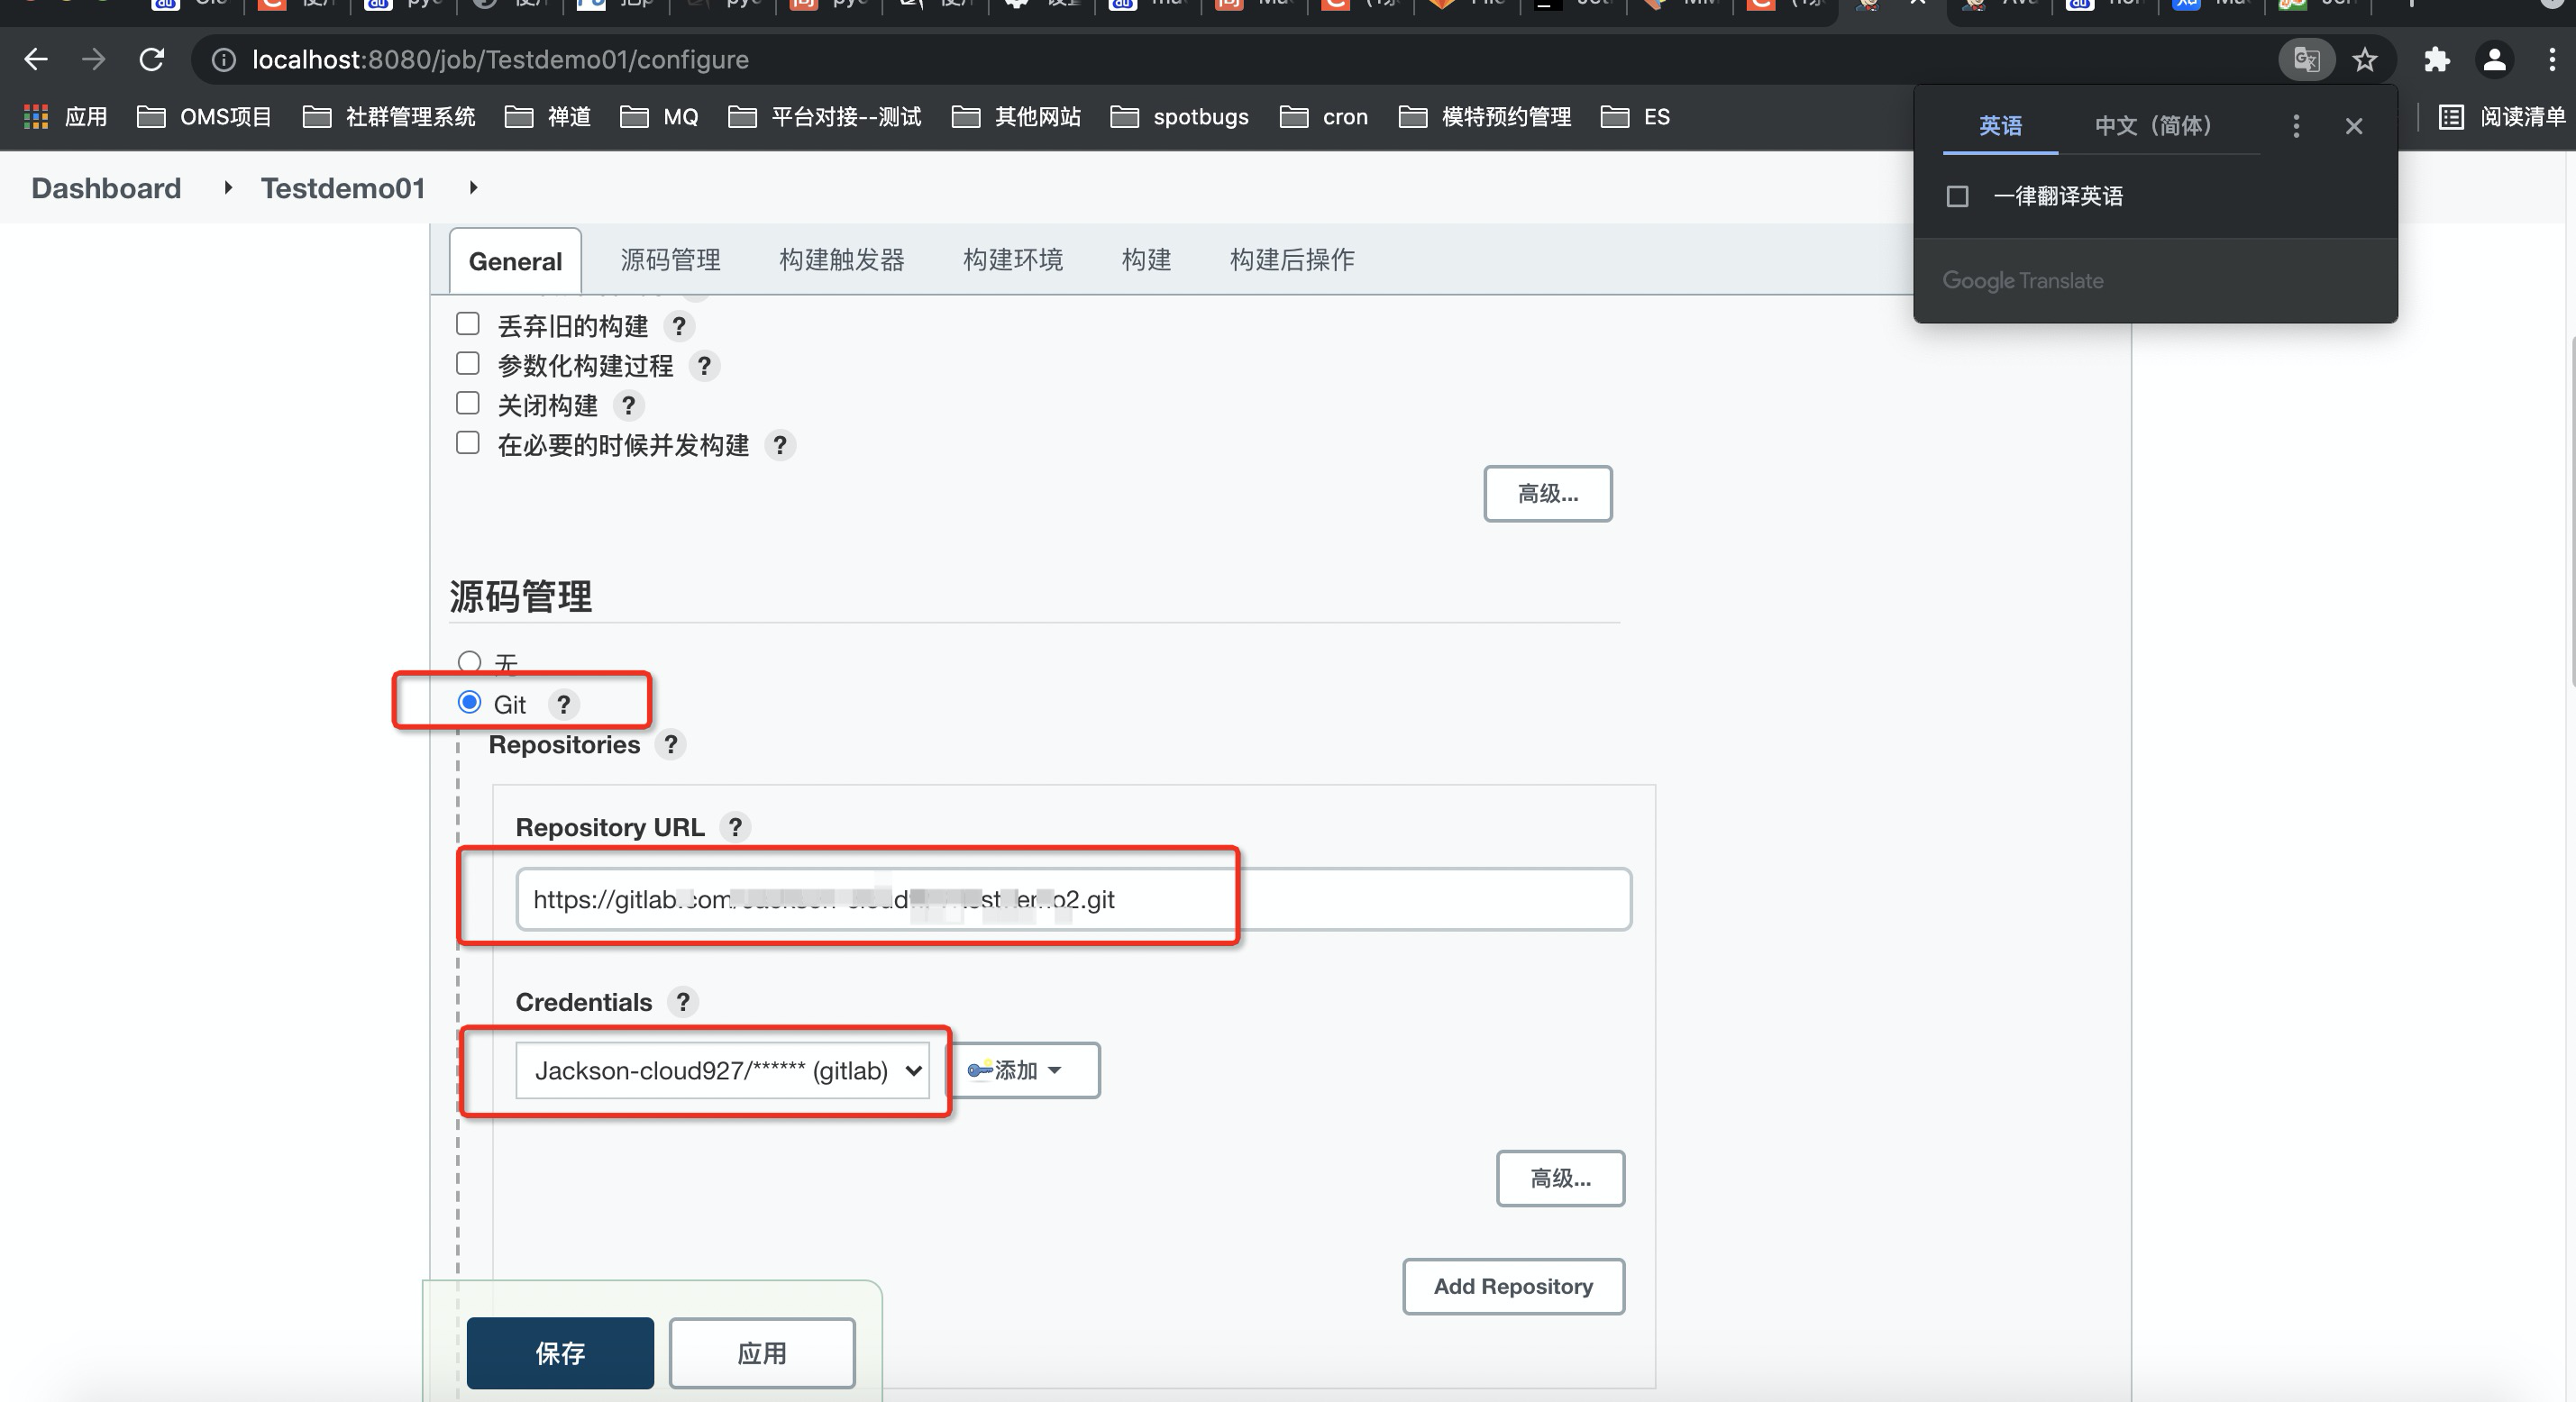Expand the 添加 credentials dropdown button

(x=1023, y=1071)
